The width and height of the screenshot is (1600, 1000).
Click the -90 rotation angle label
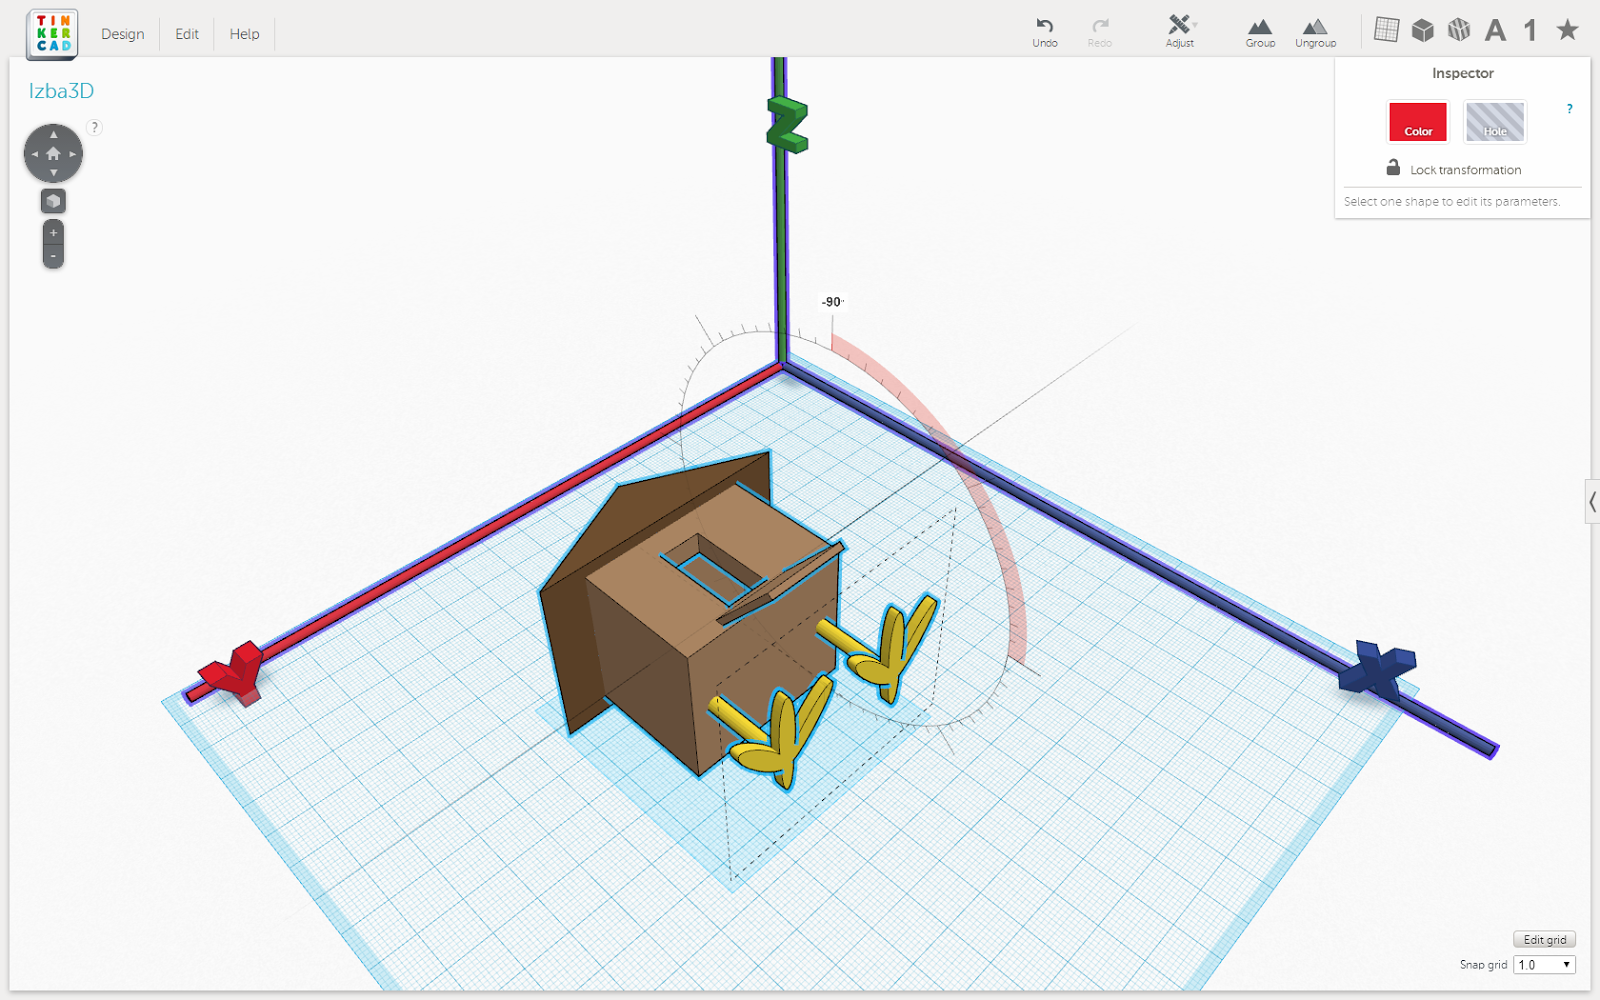[x=832, y=302]
